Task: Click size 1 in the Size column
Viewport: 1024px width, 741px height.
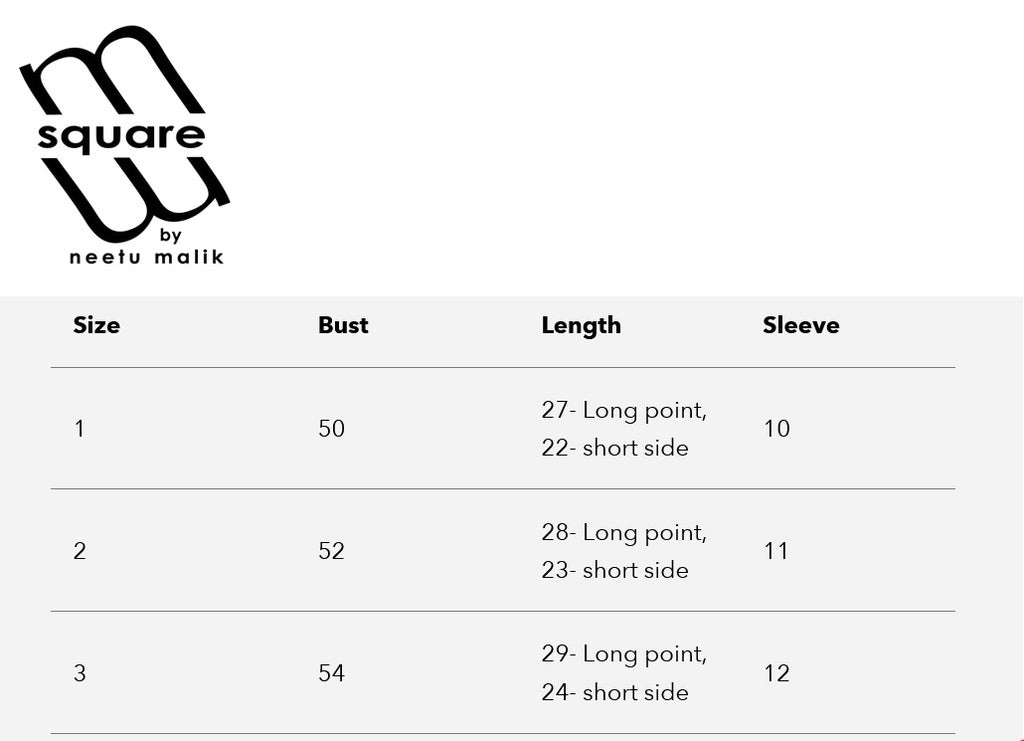Action: coord(79,429)
